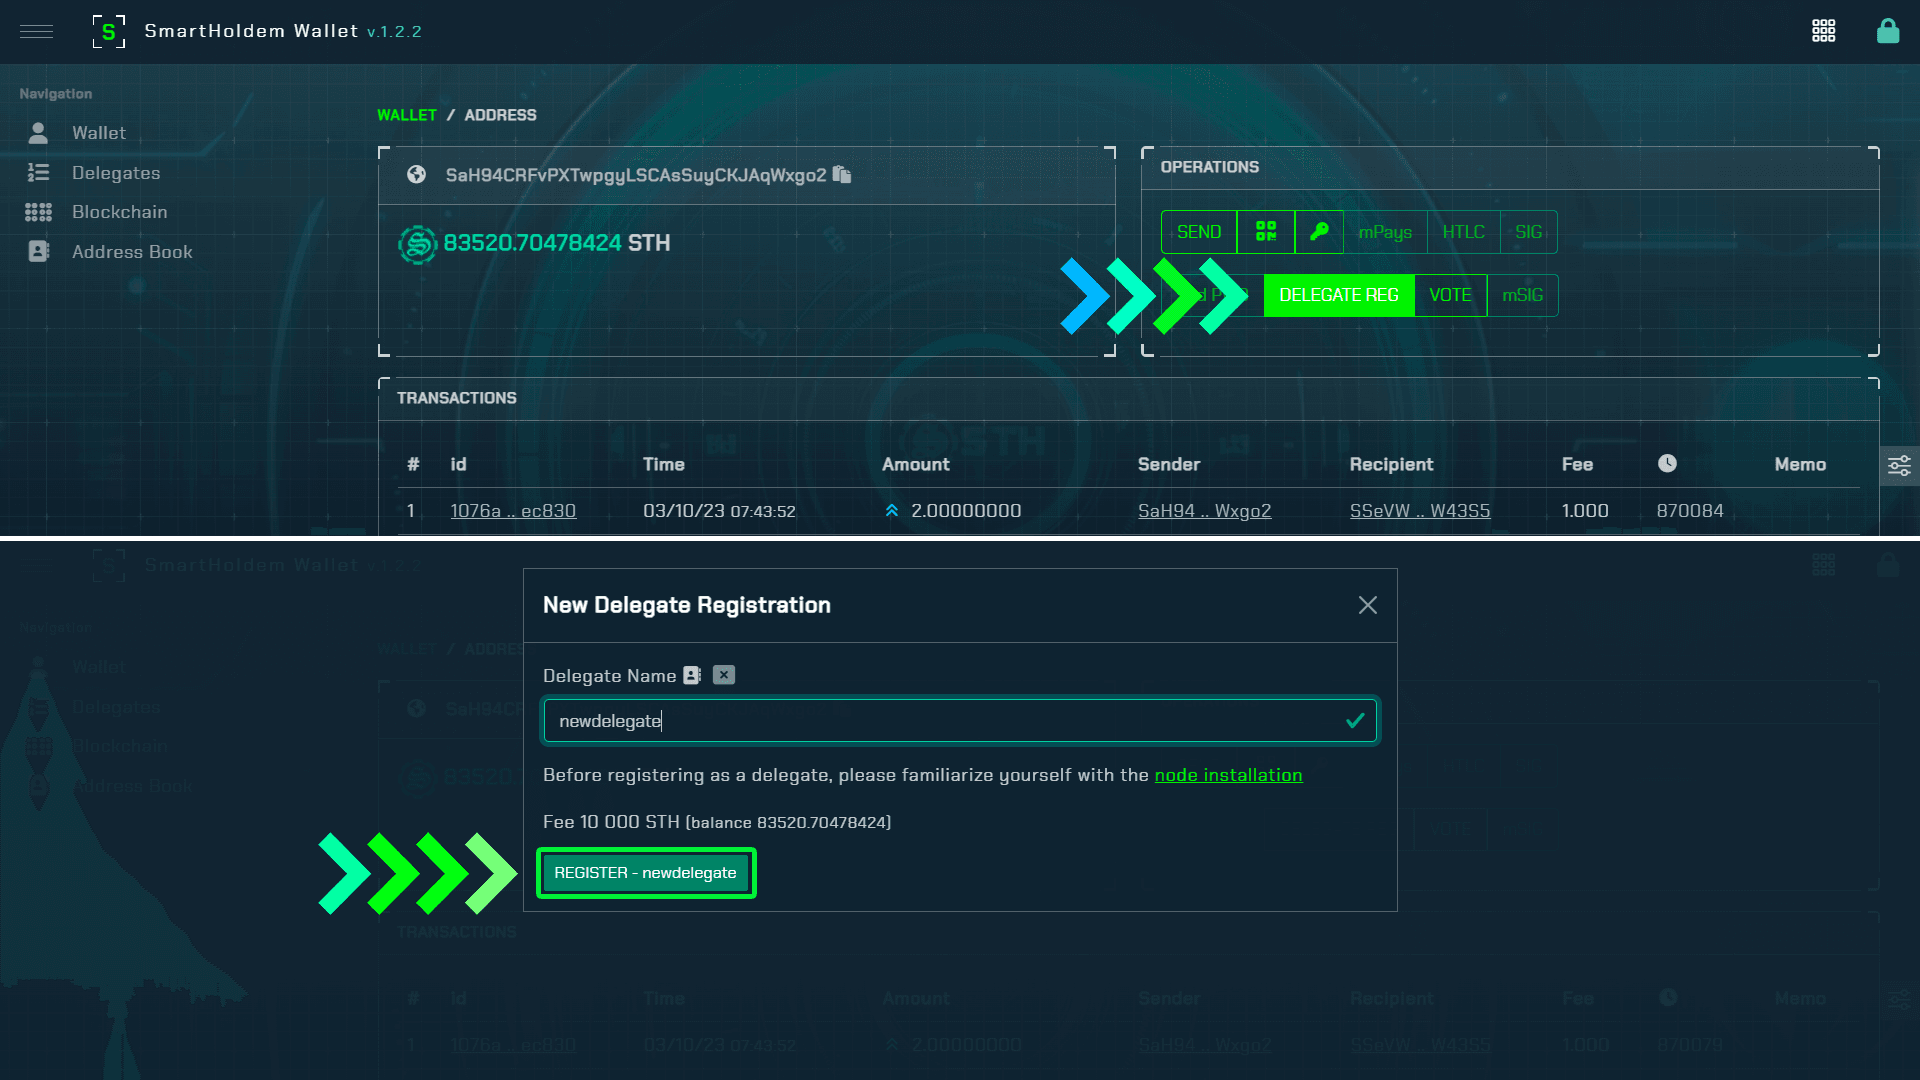
Task: Close the New Delegate Registration dialog
Action: [x=1367, y=605]
